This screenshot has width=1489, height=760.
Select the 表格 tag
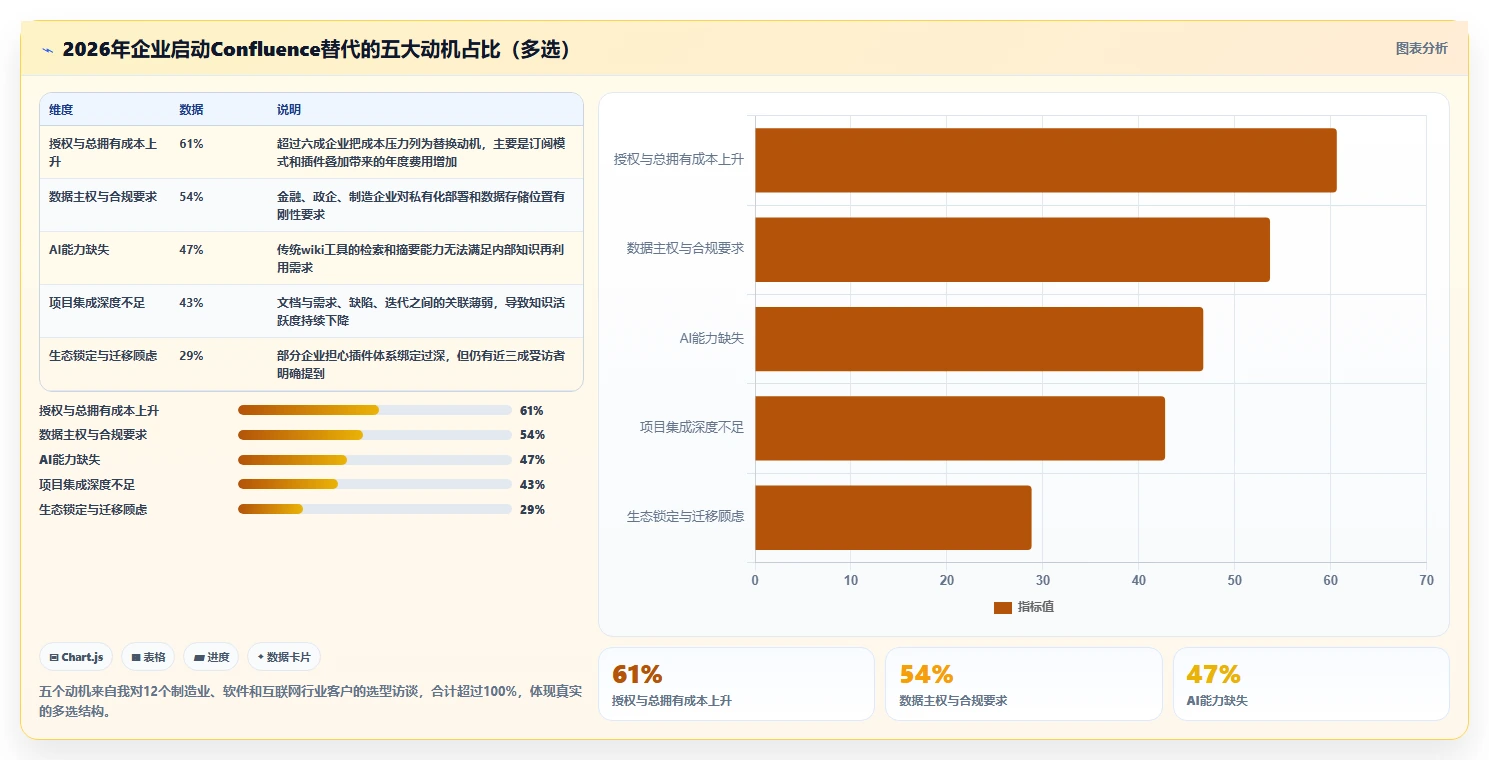[149, 657]
